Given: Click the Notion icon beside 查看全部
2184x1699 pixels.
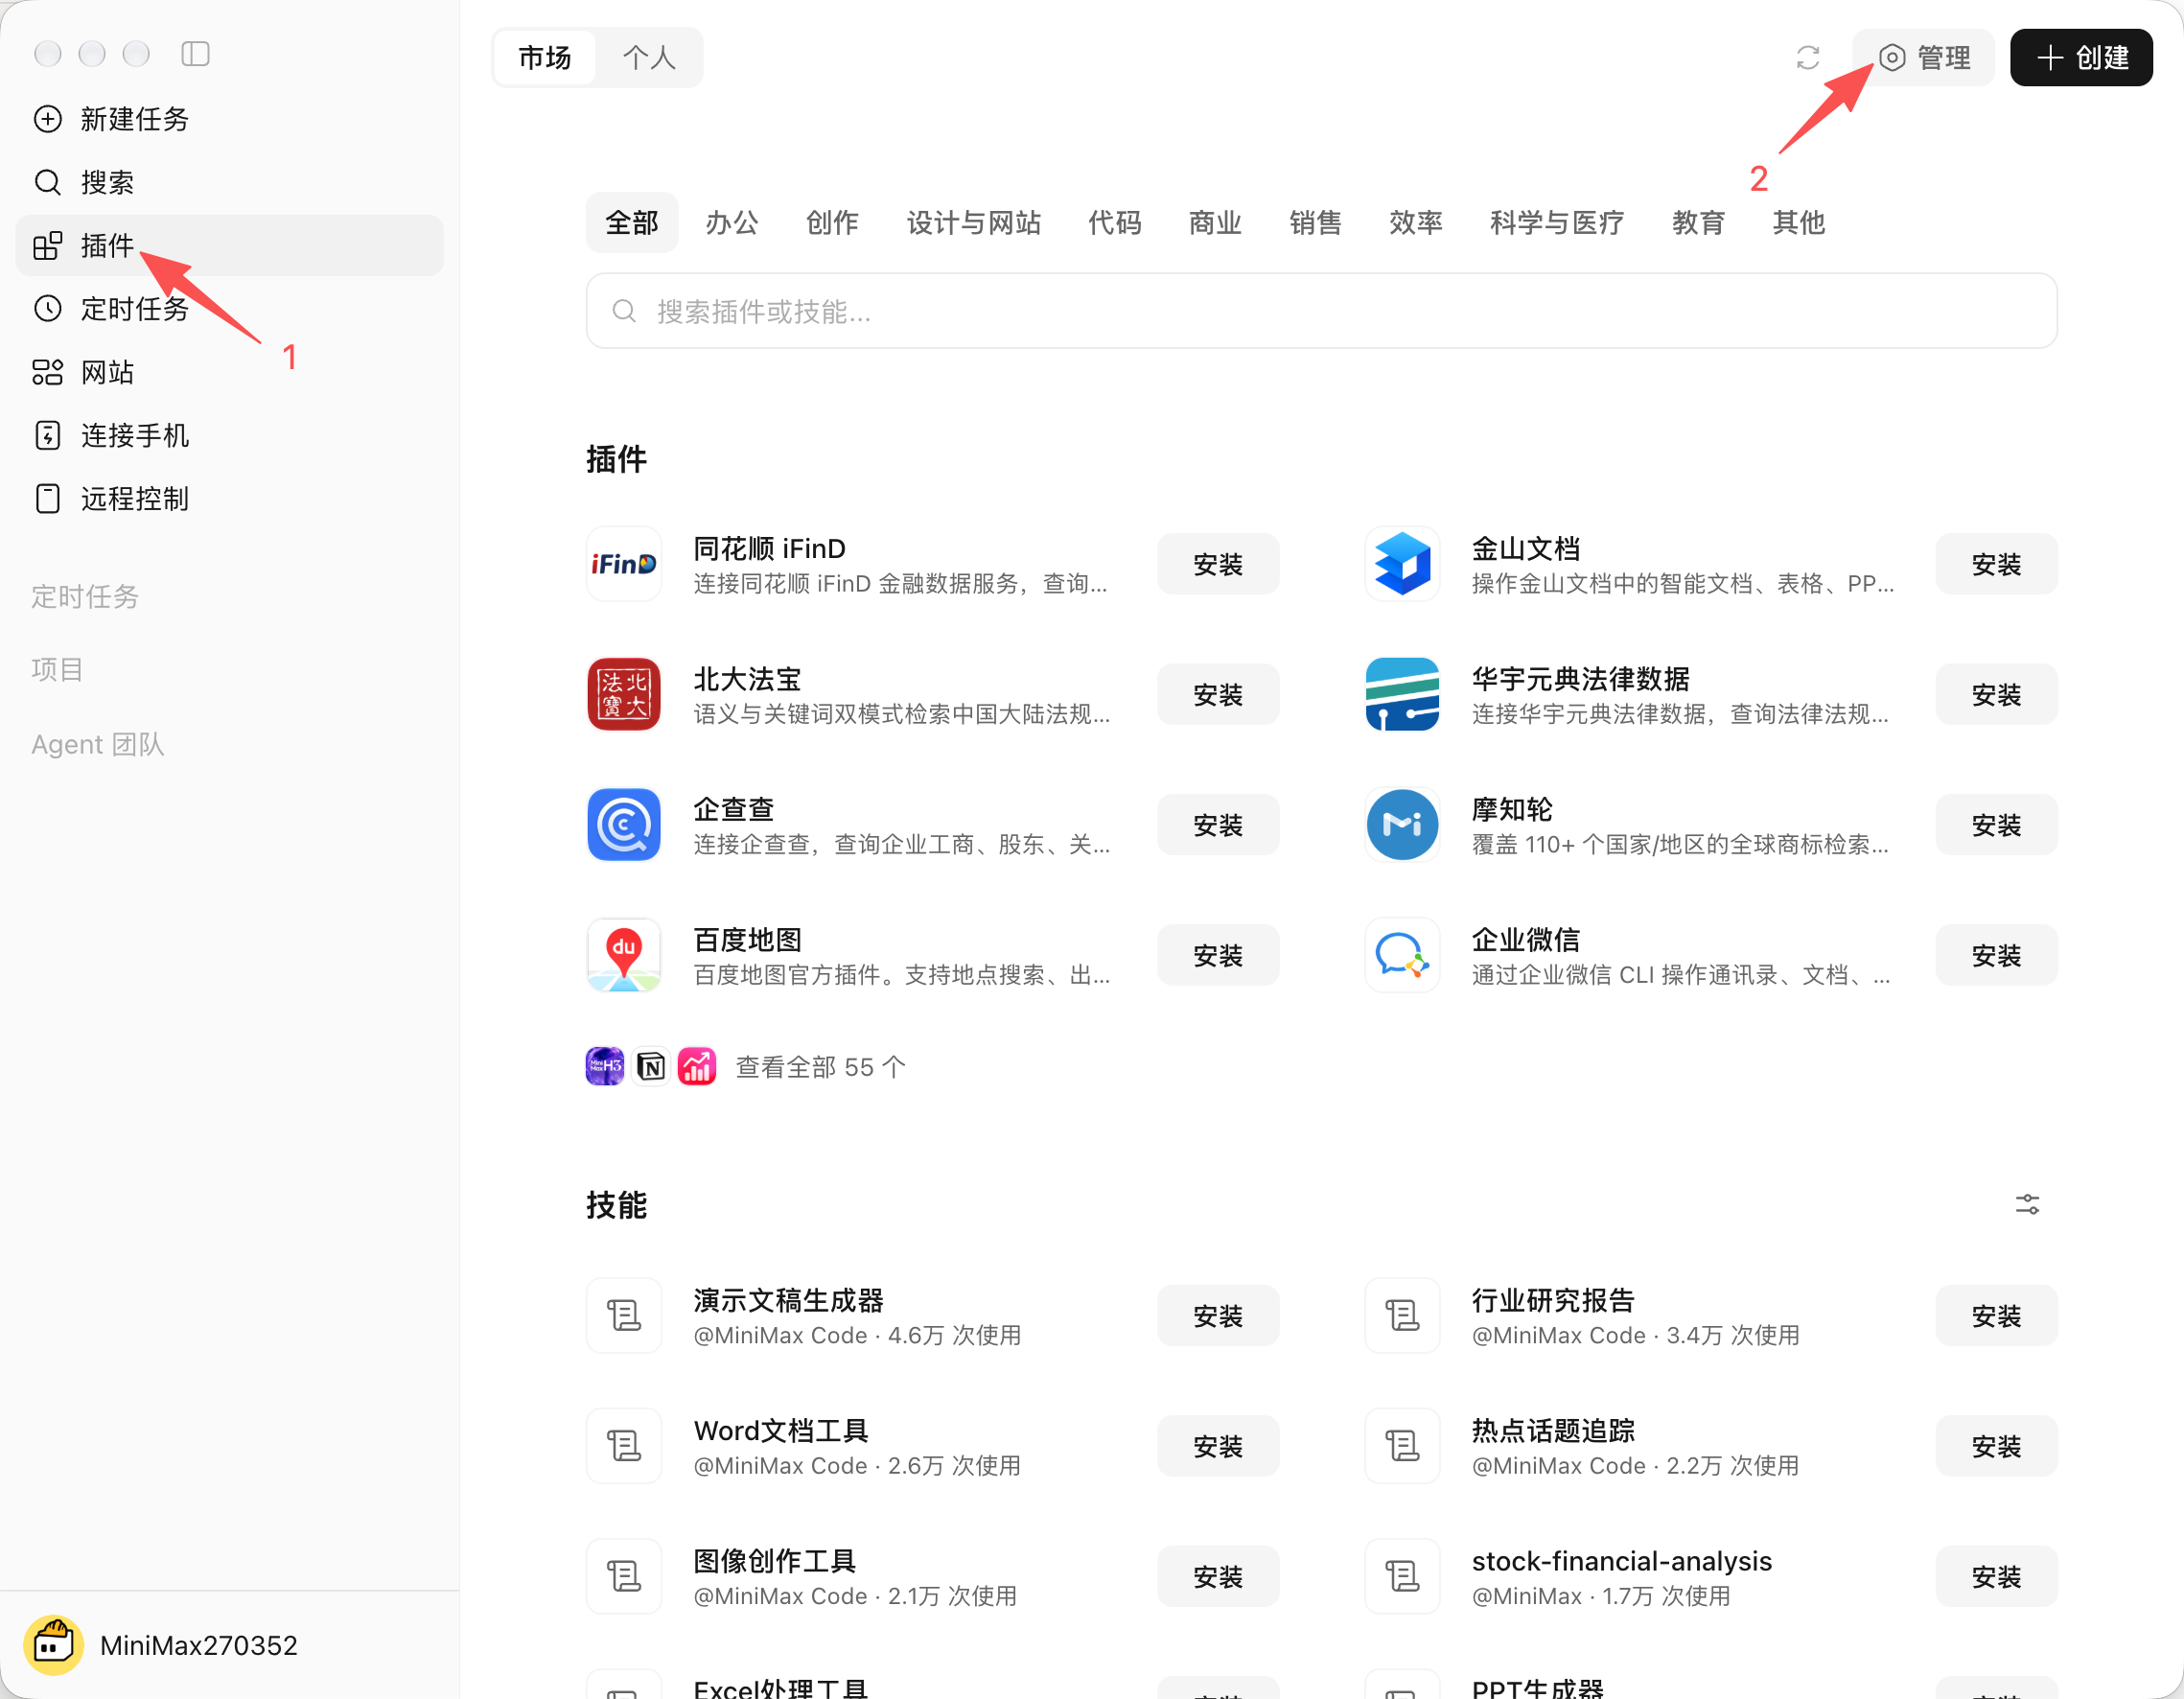Looking at the screenshot, I should pos(651,1067).
